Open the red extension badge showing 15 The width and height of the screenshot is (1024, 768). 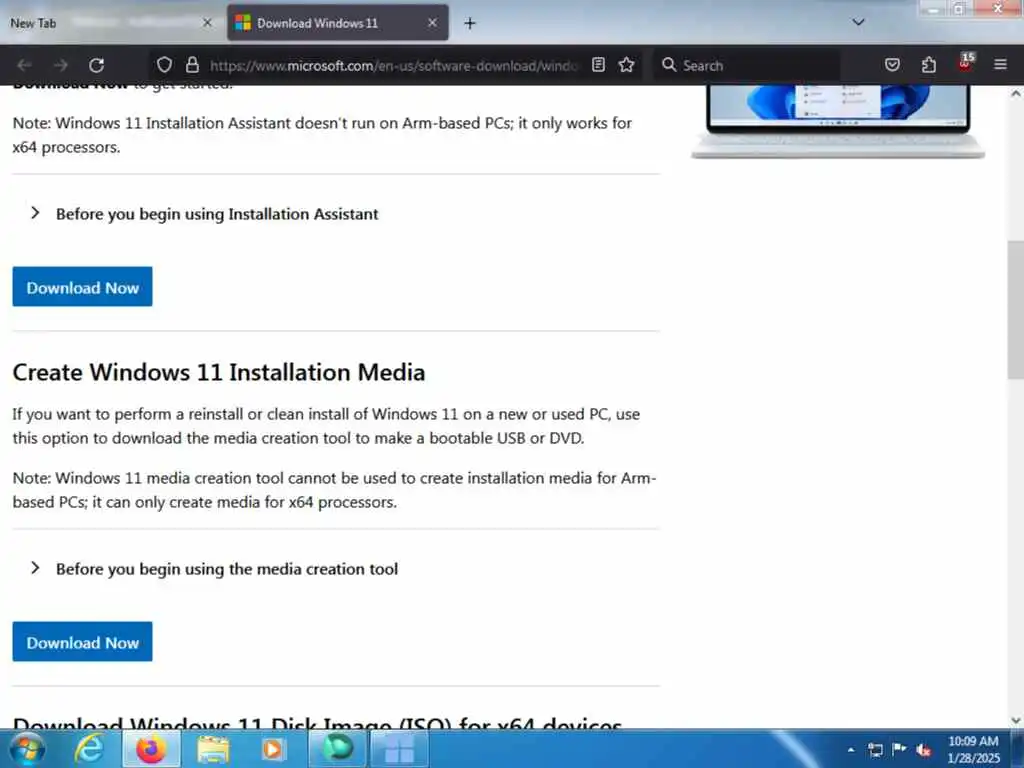tap(965, 63)
